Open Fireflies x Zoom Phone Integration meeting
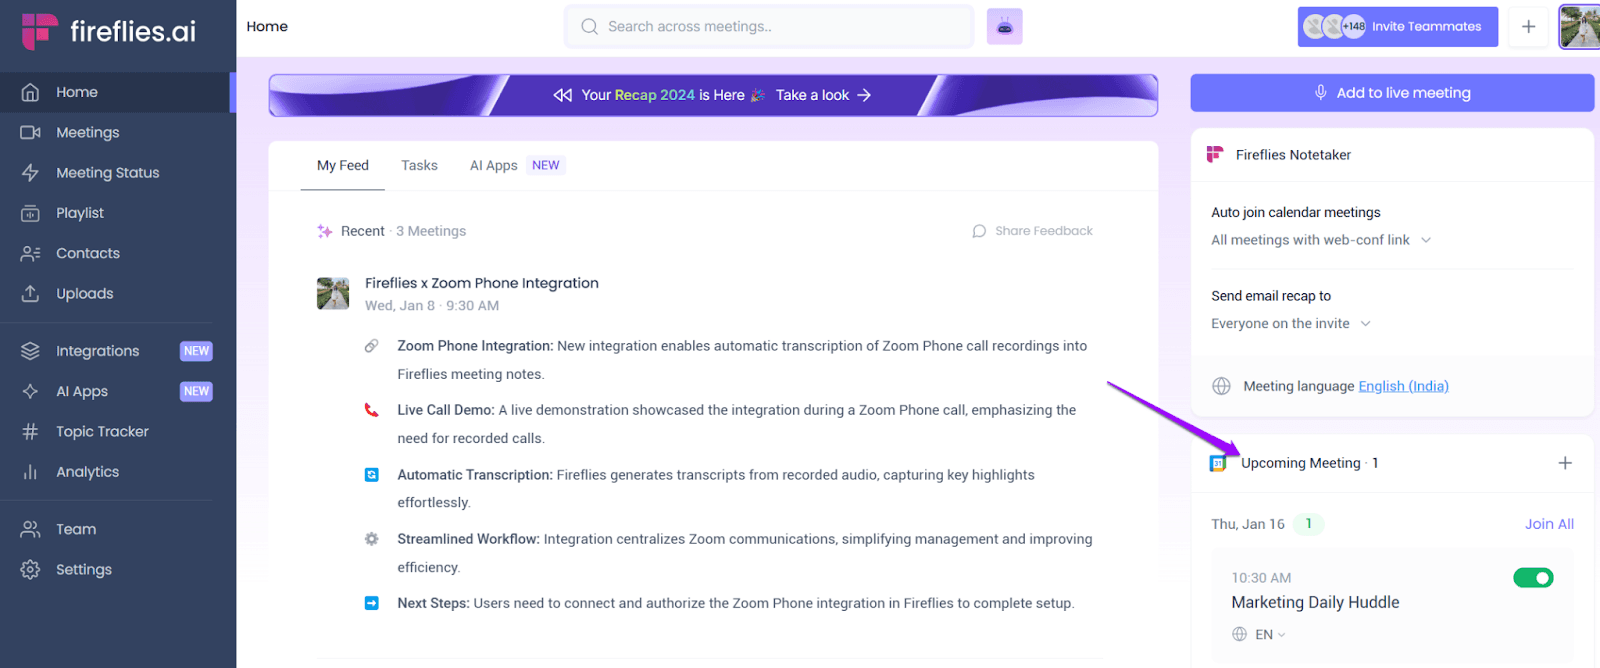Viewport: 1600px width, 668px height. [x=482, y=283]
